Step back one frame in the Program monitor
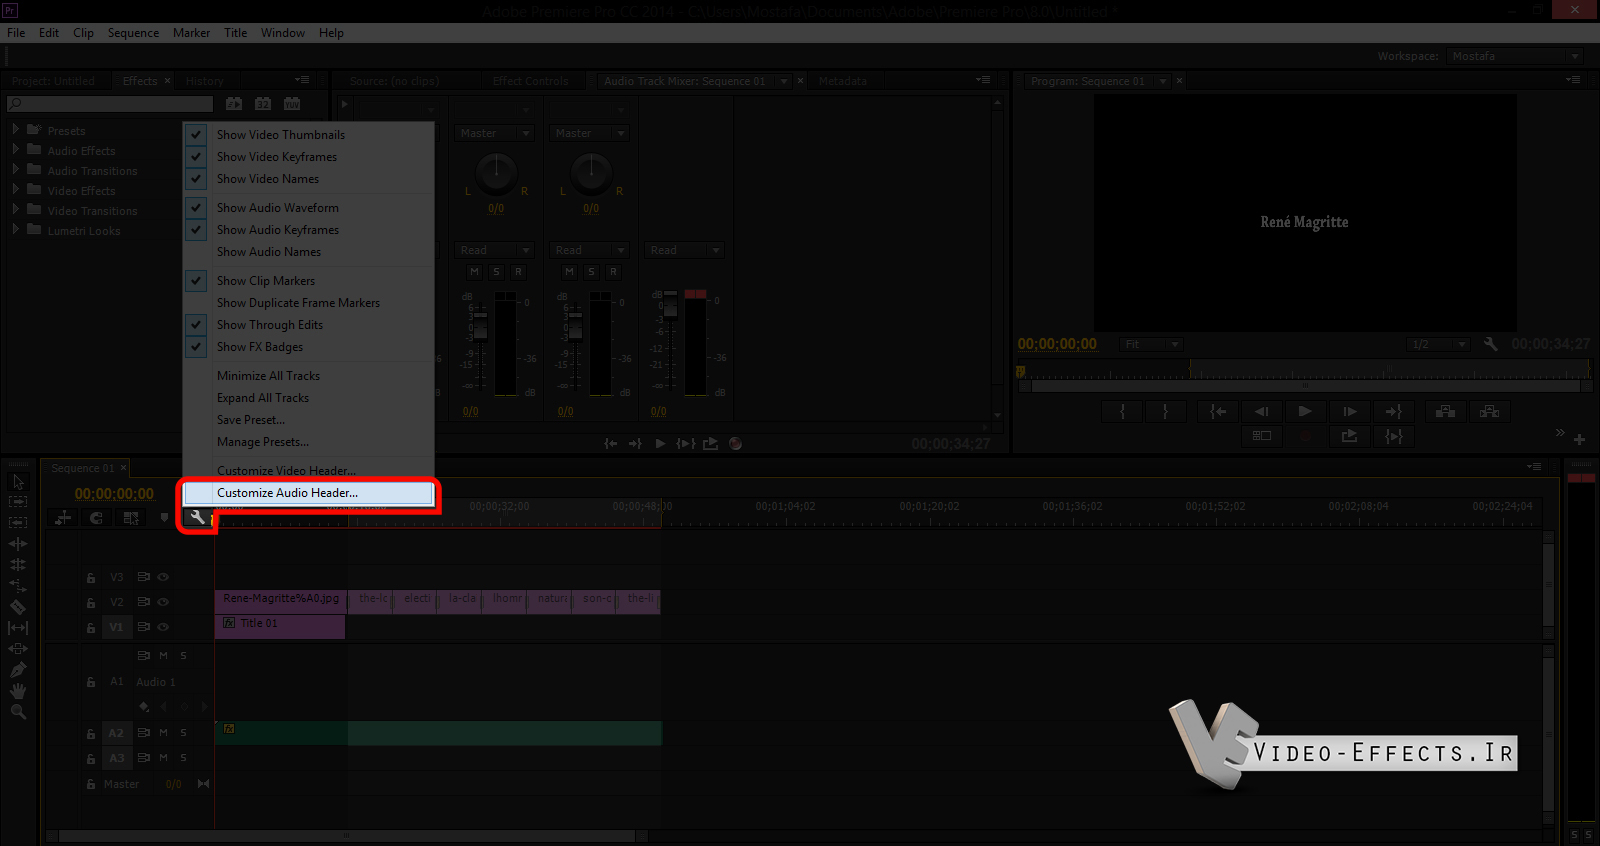The height and width of the screenshot is (846, 1600). coord(1261,411)
